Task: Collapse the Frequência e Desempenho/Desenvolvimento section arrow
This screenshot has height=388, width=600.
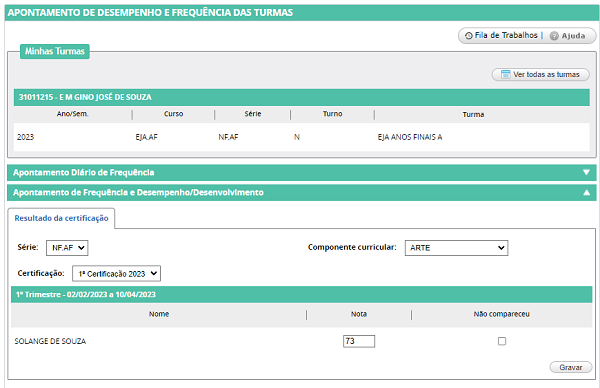Action: pos(586,192)
